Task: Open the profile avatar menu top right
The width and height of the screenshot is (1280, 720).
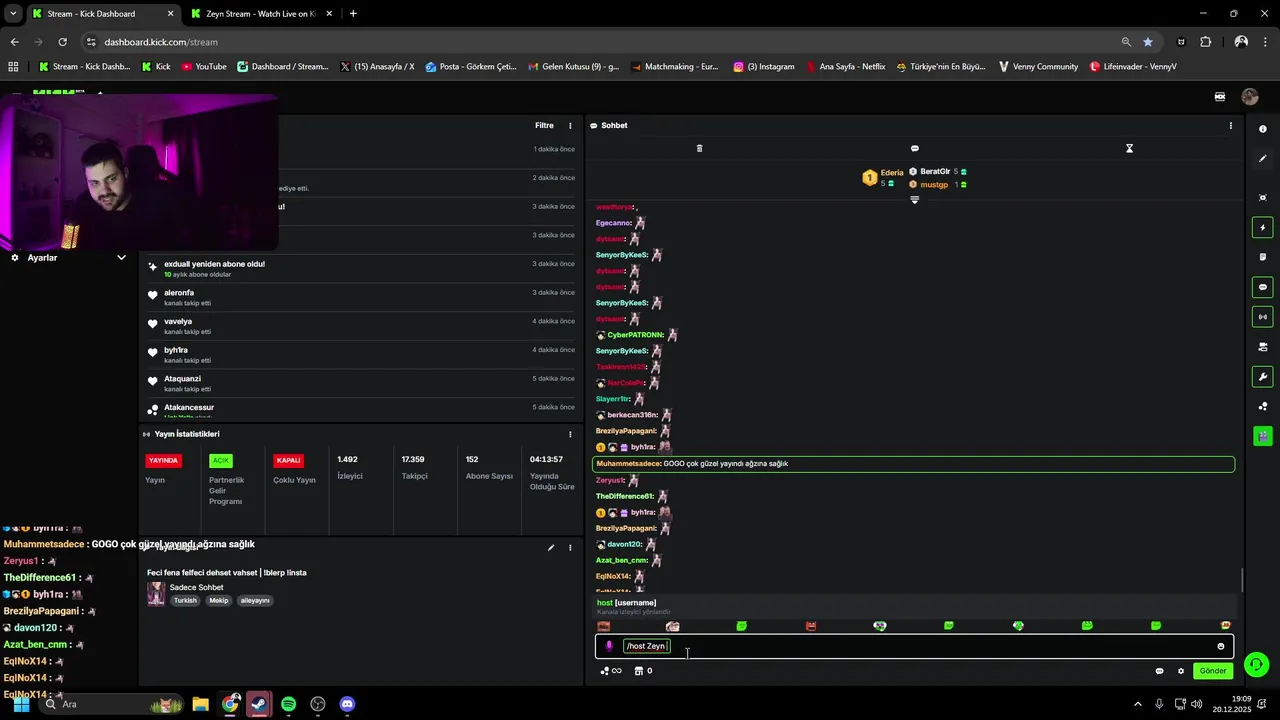Action: [x=1250, y=97]
